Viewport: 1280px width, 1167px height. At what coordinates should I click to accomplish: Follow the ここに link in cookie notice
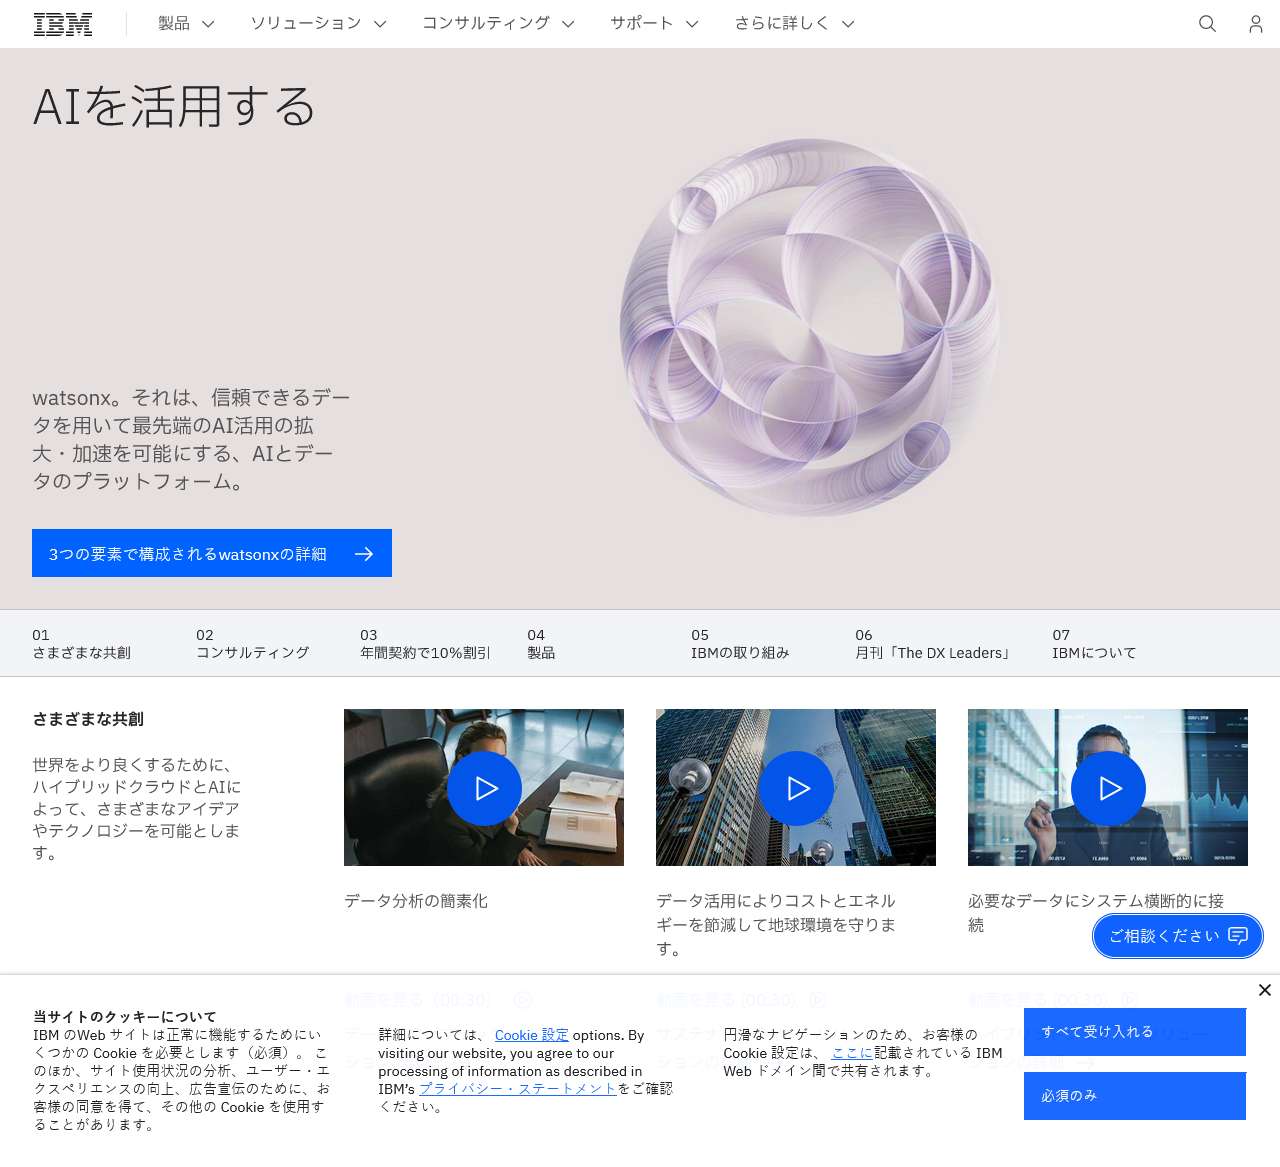pyautogui.click(x=852, y=1053)
